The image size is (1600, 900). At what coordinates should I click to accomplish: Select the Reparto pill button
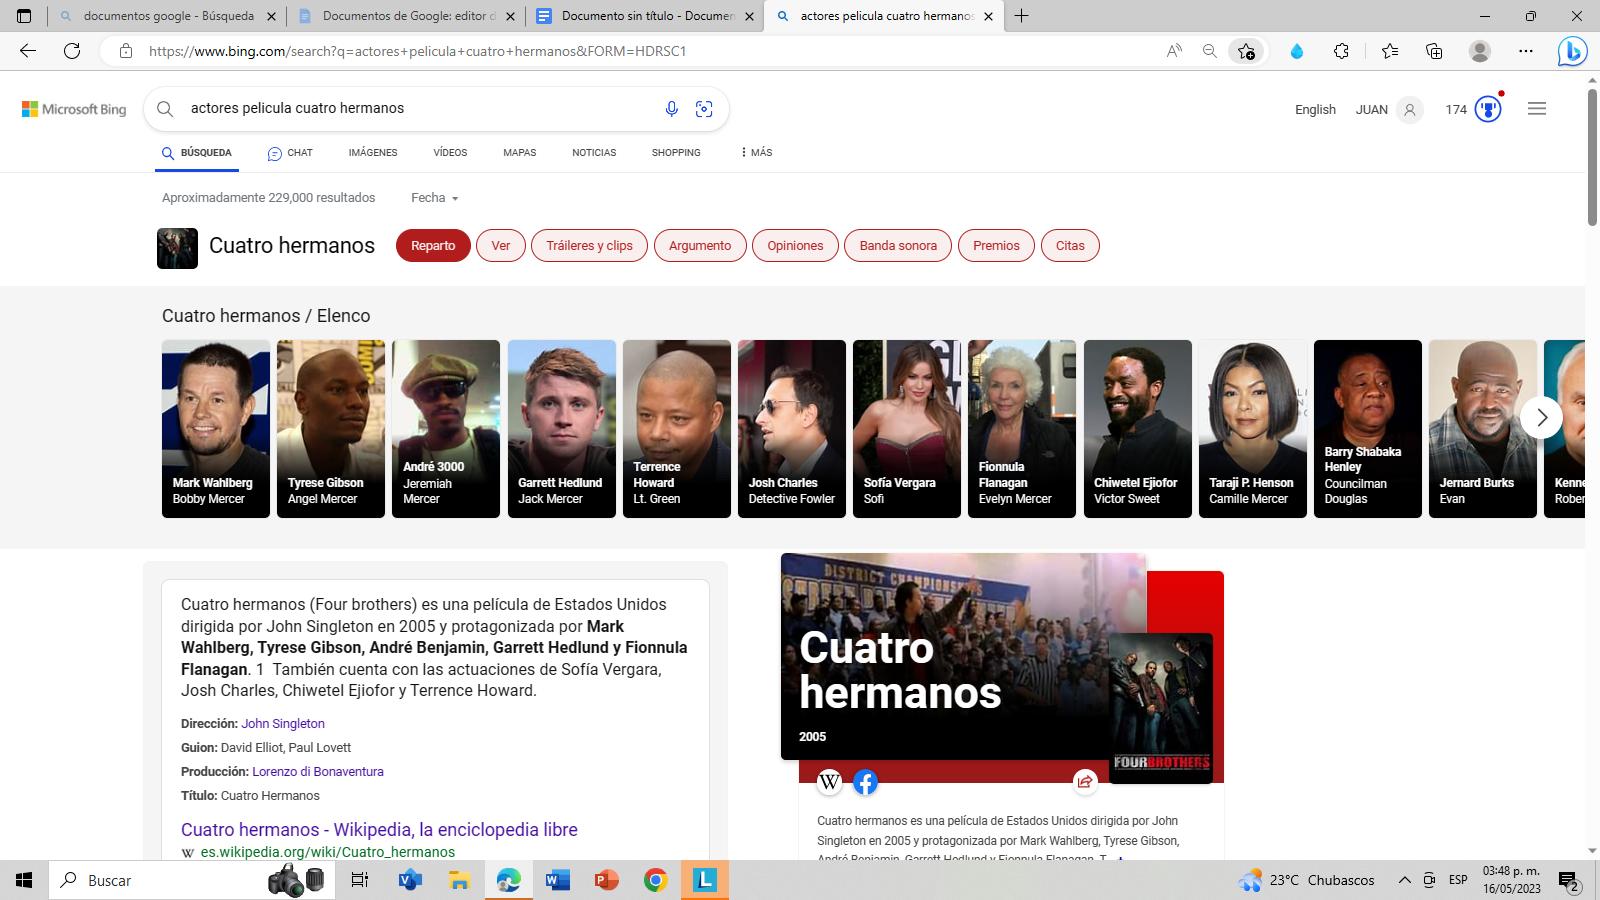[433, 246]
